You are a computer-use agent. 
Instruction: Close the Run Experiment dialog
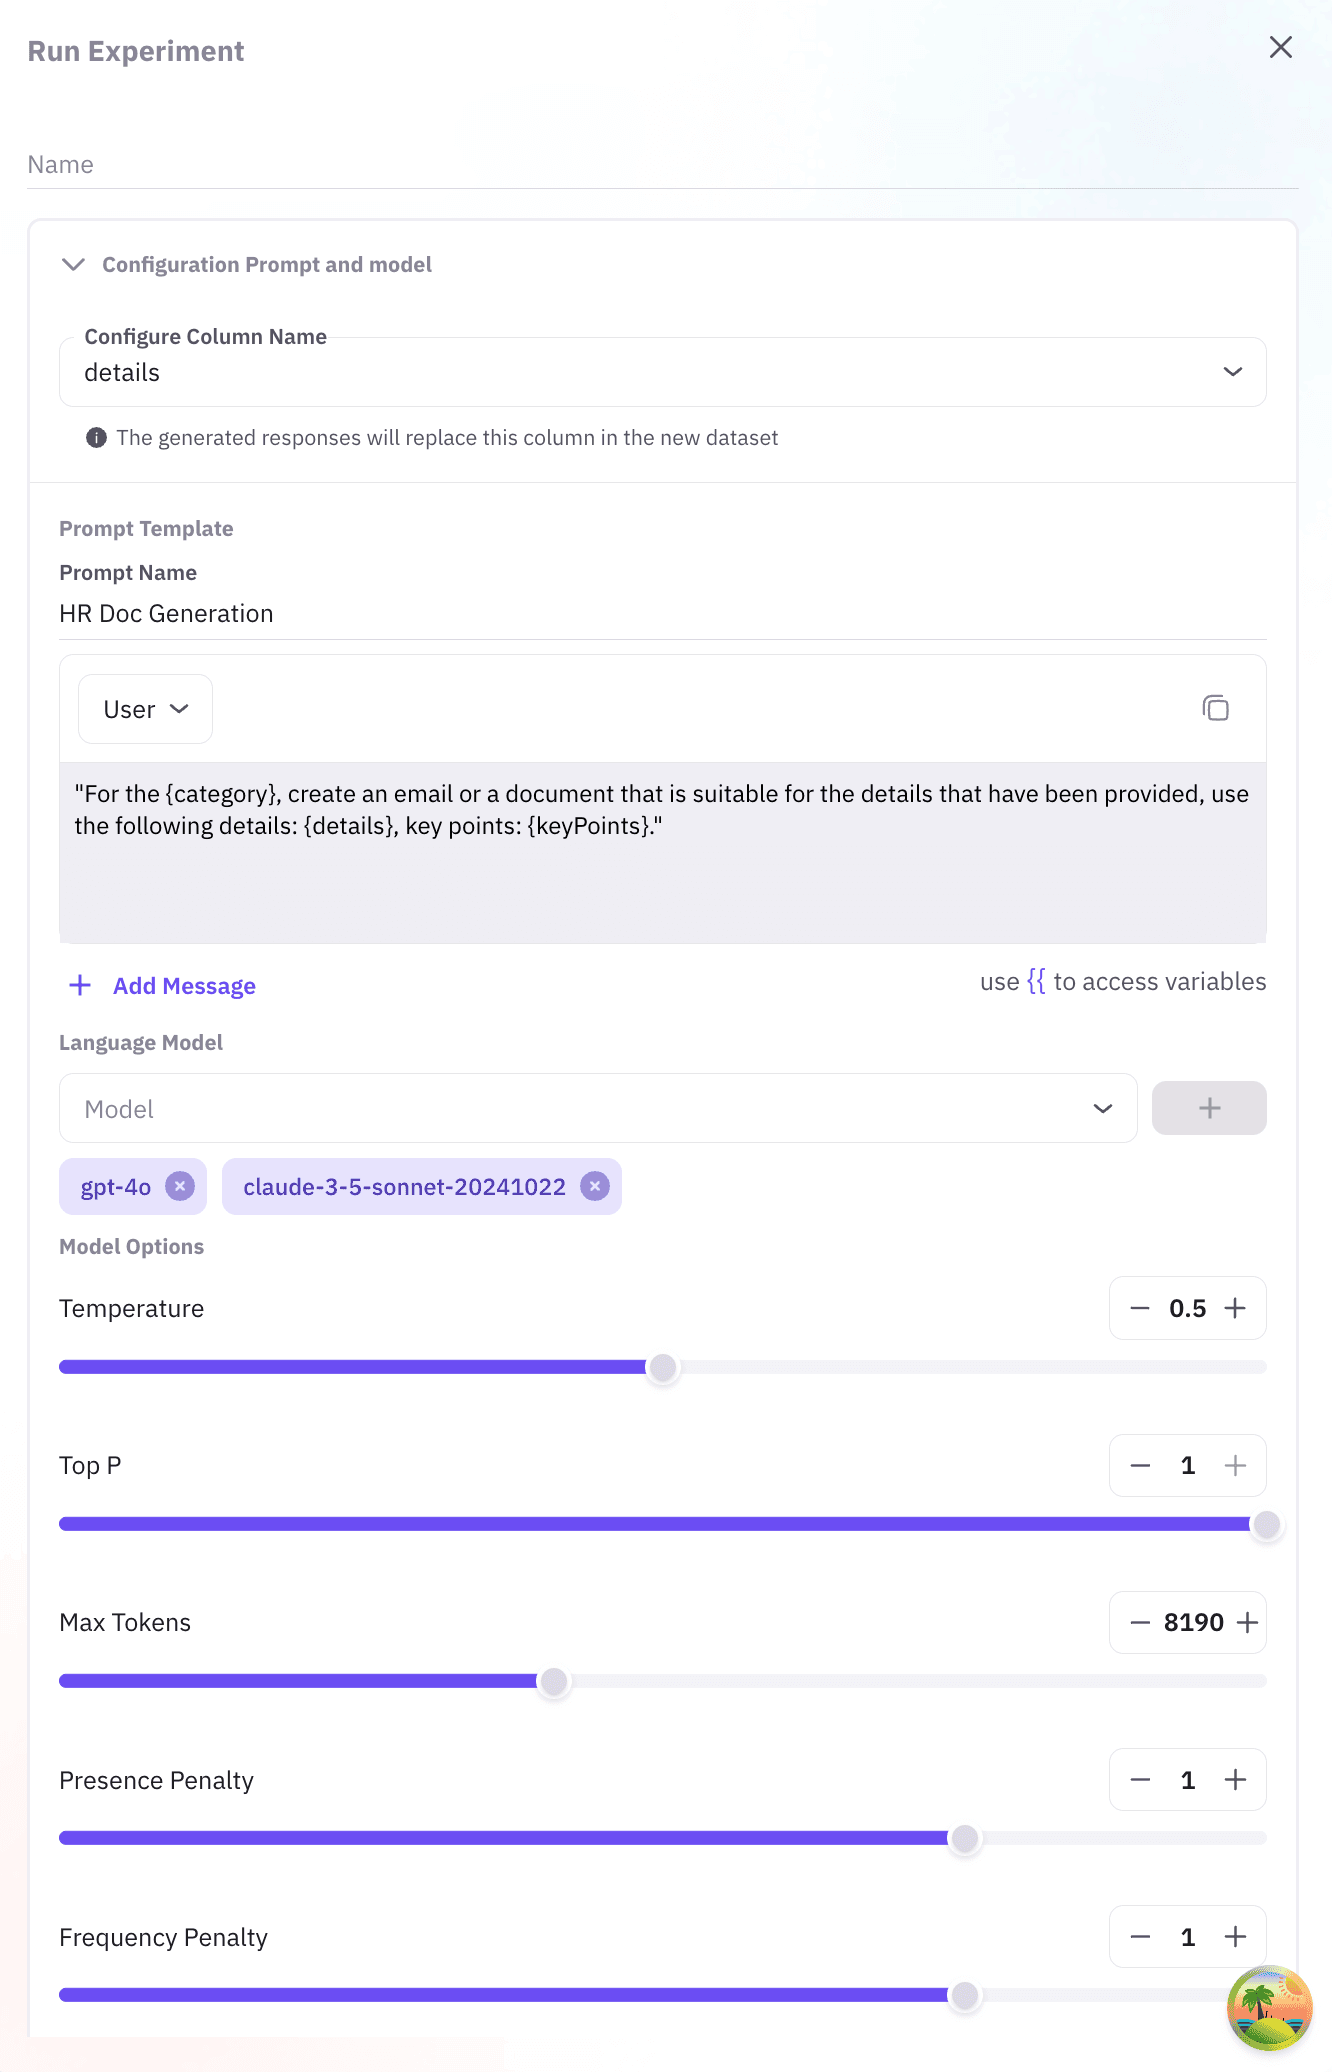tap(1280, 47)
